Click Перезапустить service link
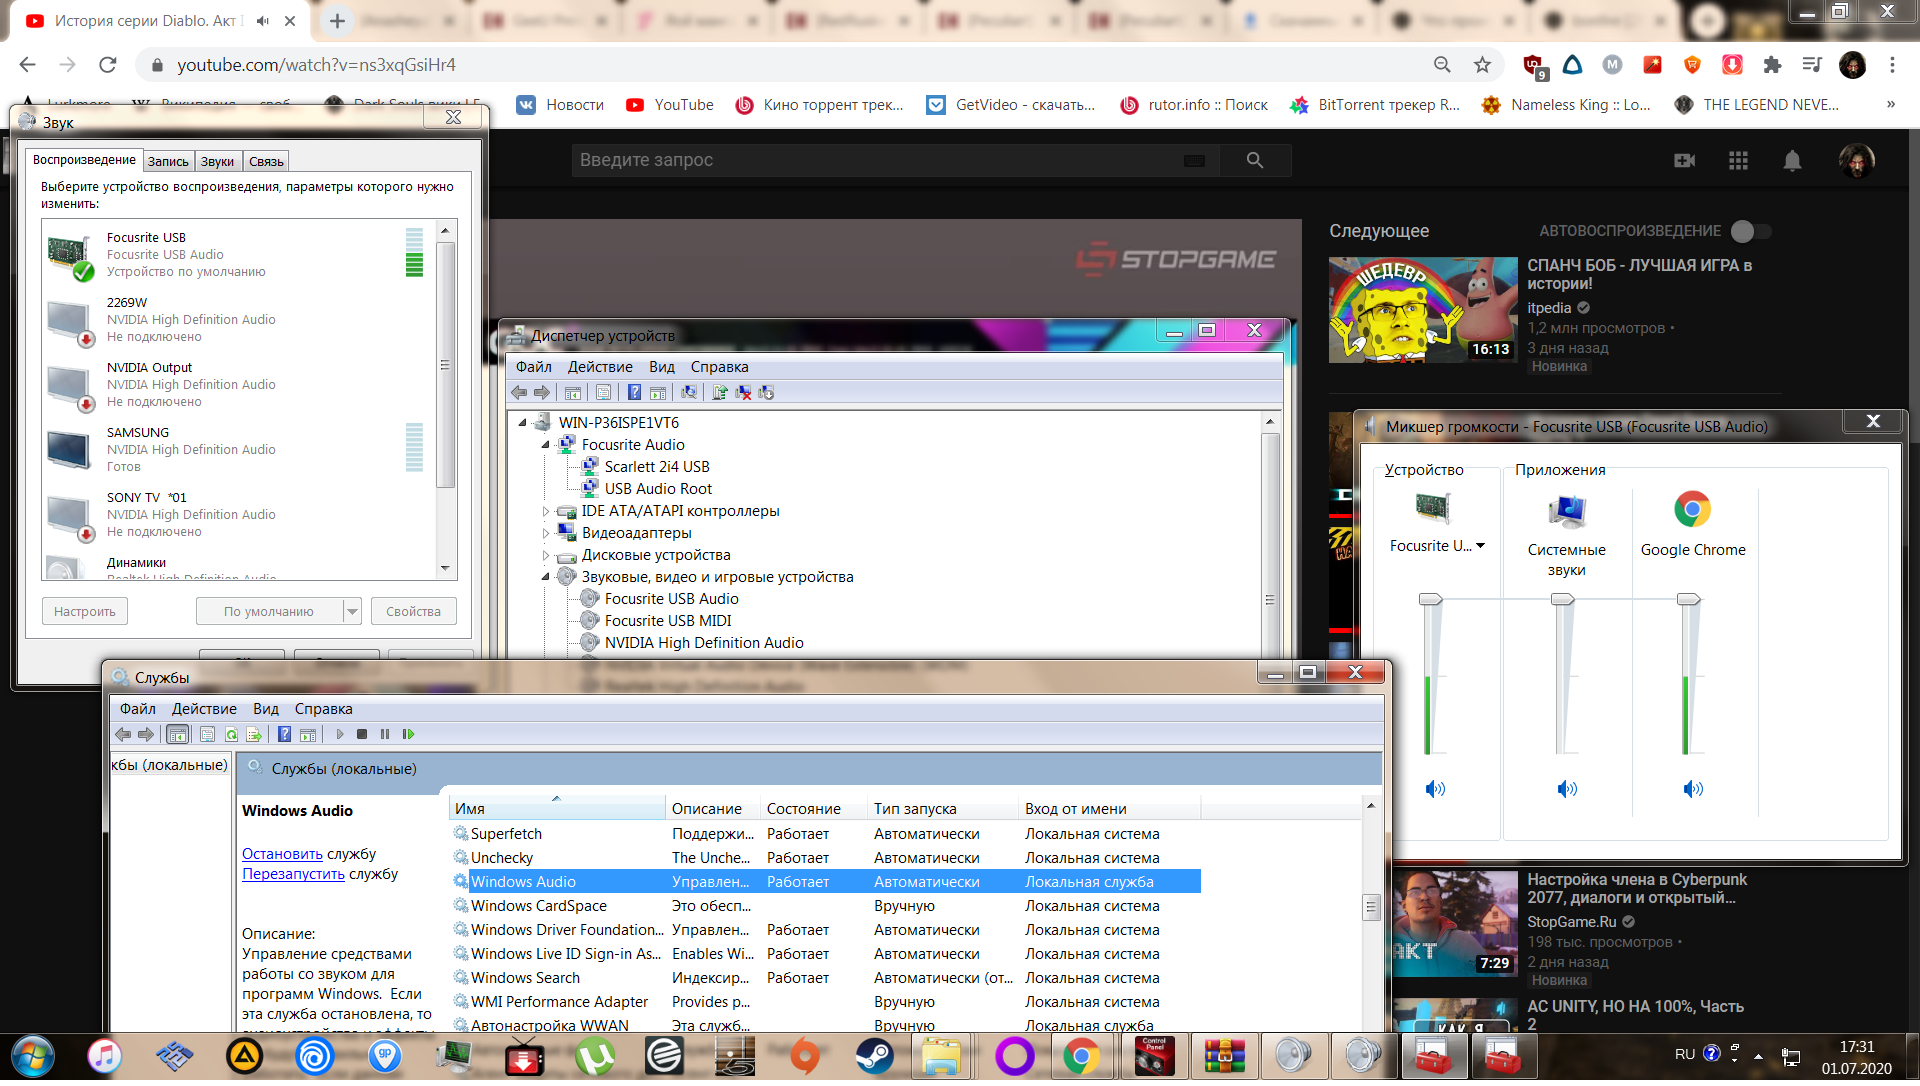1920x1086 pixels. (293, 874)
